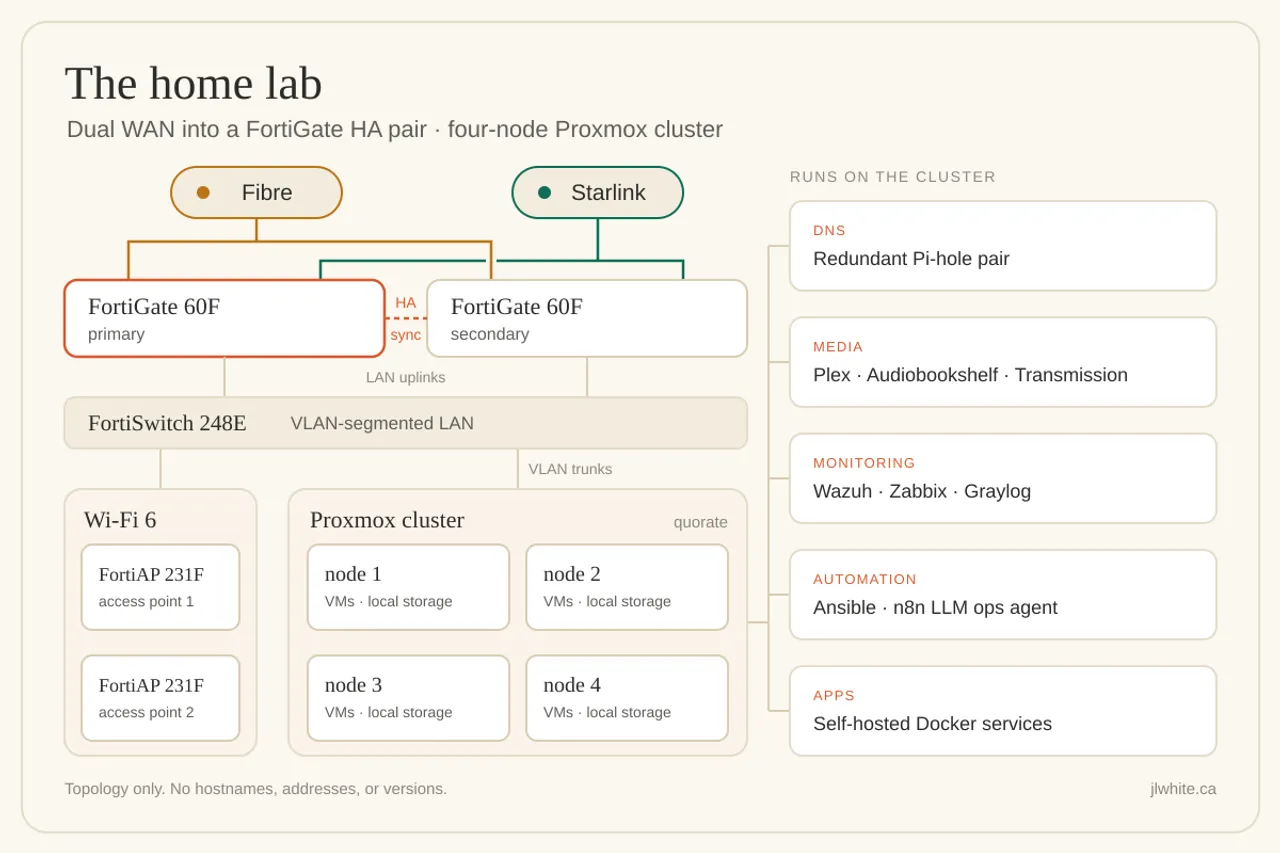Select the node 2 card
1280x853 pixels.
(x=627, y=587)
